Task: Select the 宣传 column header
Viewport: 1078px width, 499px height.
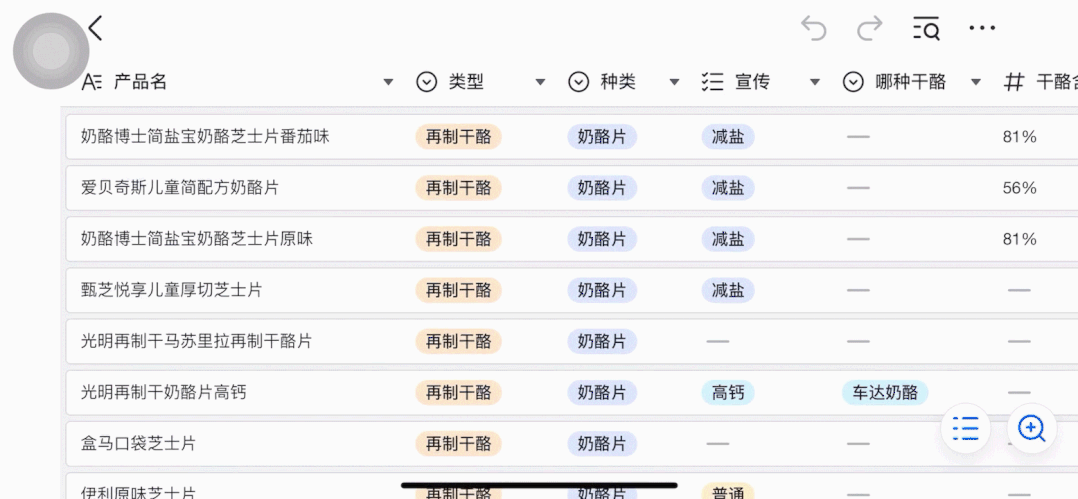Action: click(752, 82)
